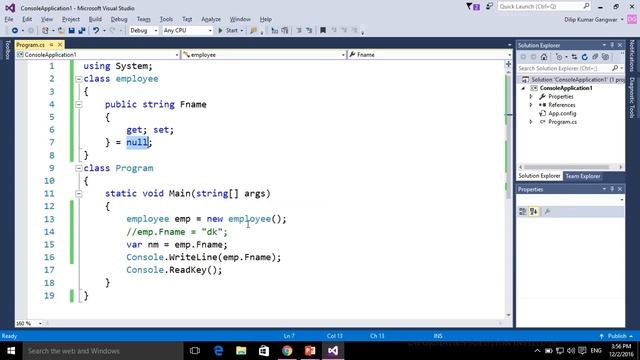Click the Open File toolbar icon
The height and width of the screenshot is (360, 640).
point(61,31)
